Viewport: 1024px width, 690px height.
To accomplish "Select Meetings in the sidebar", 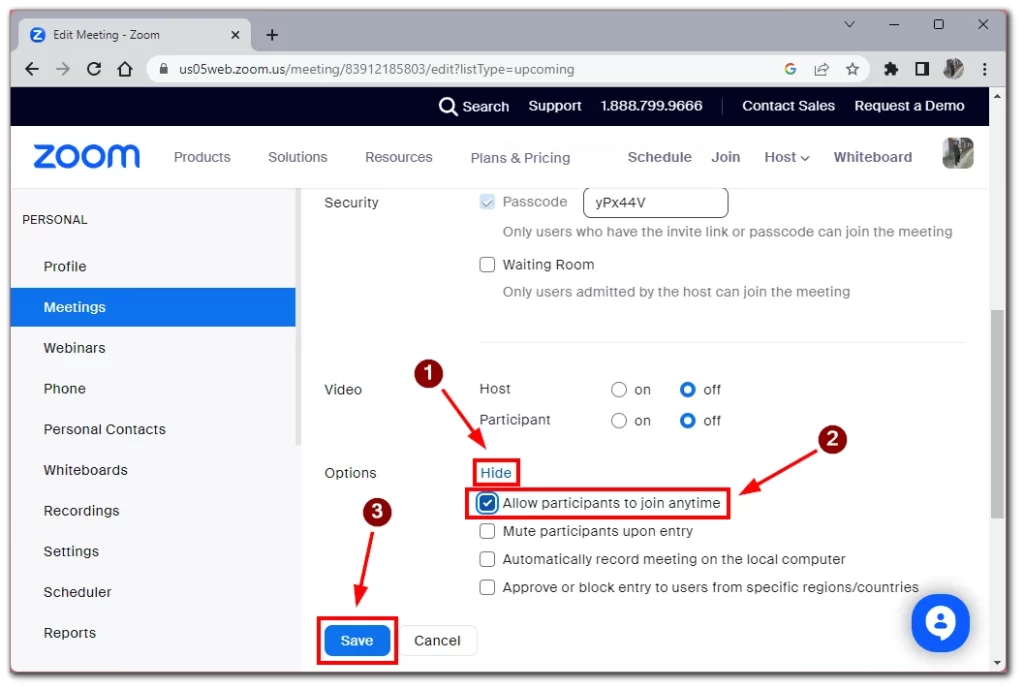I will pyautogui.click(x=153, y=307).
